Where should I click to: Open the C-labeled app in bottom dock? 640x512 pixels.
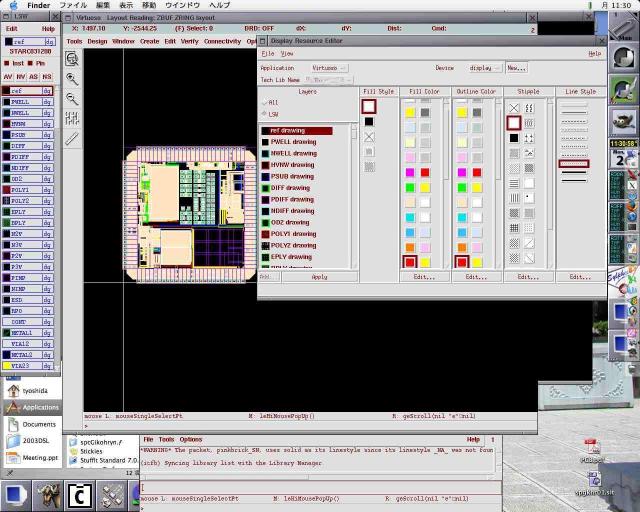click(80, 495)
